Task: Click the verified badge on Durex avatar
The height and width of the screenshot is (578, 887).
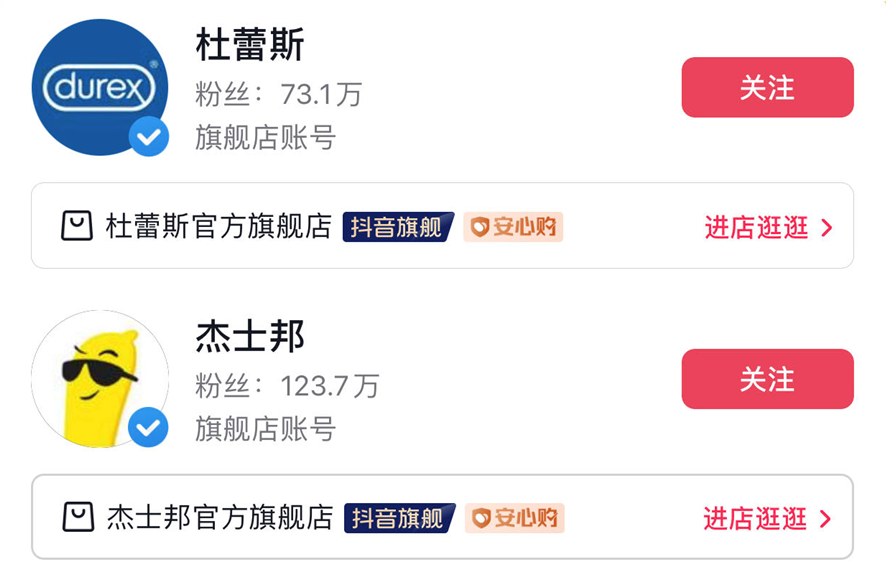Action: 149,136
